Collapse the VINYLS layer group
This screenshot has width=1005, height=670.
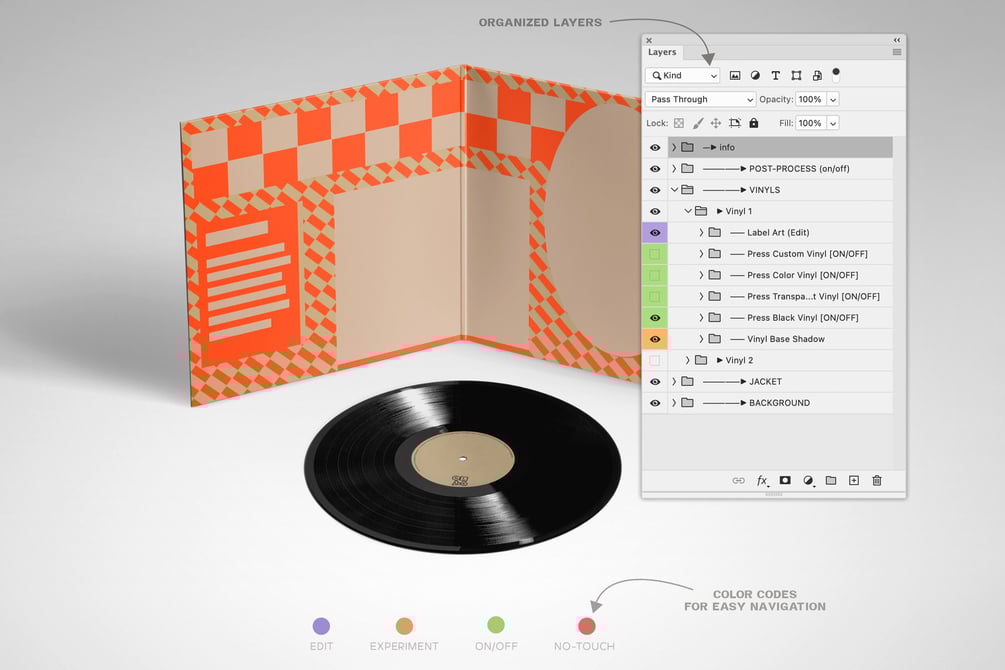click(674, 190)
